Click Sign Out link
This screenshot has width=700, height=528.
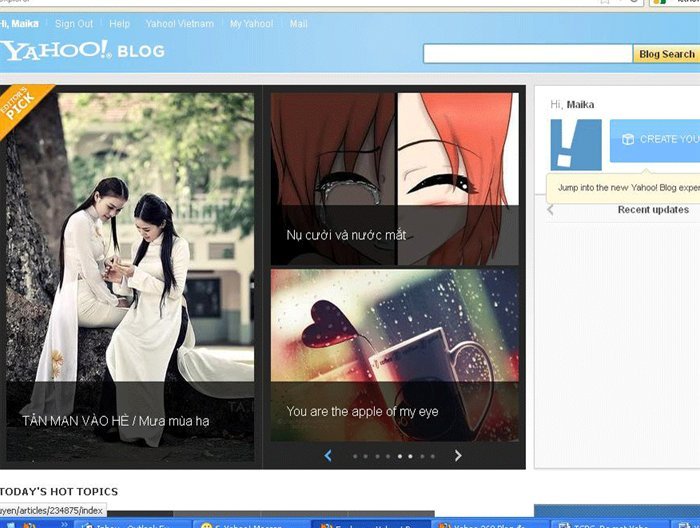[74, 24]
